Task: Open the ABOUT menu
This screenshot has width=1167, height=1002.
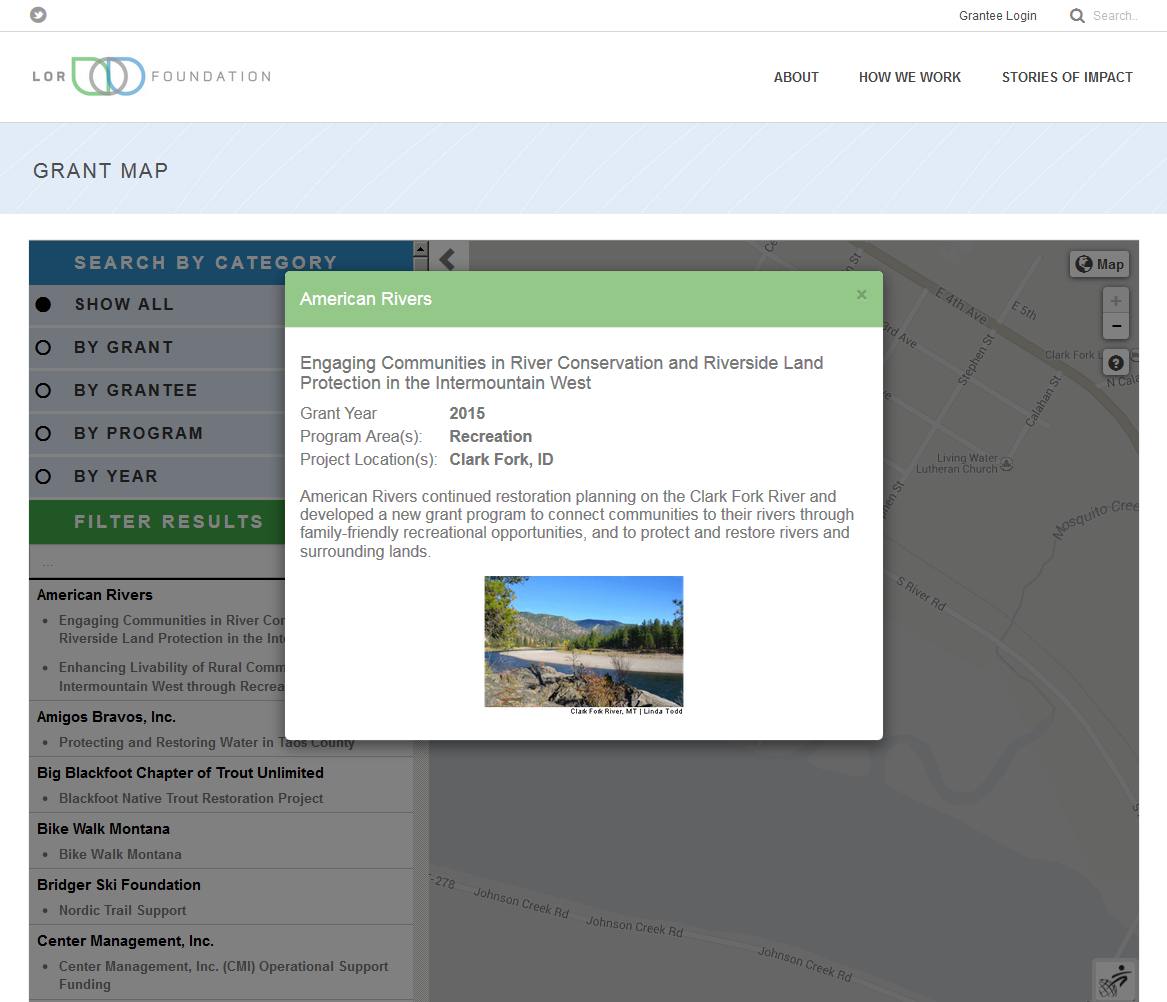Action: 796,77
